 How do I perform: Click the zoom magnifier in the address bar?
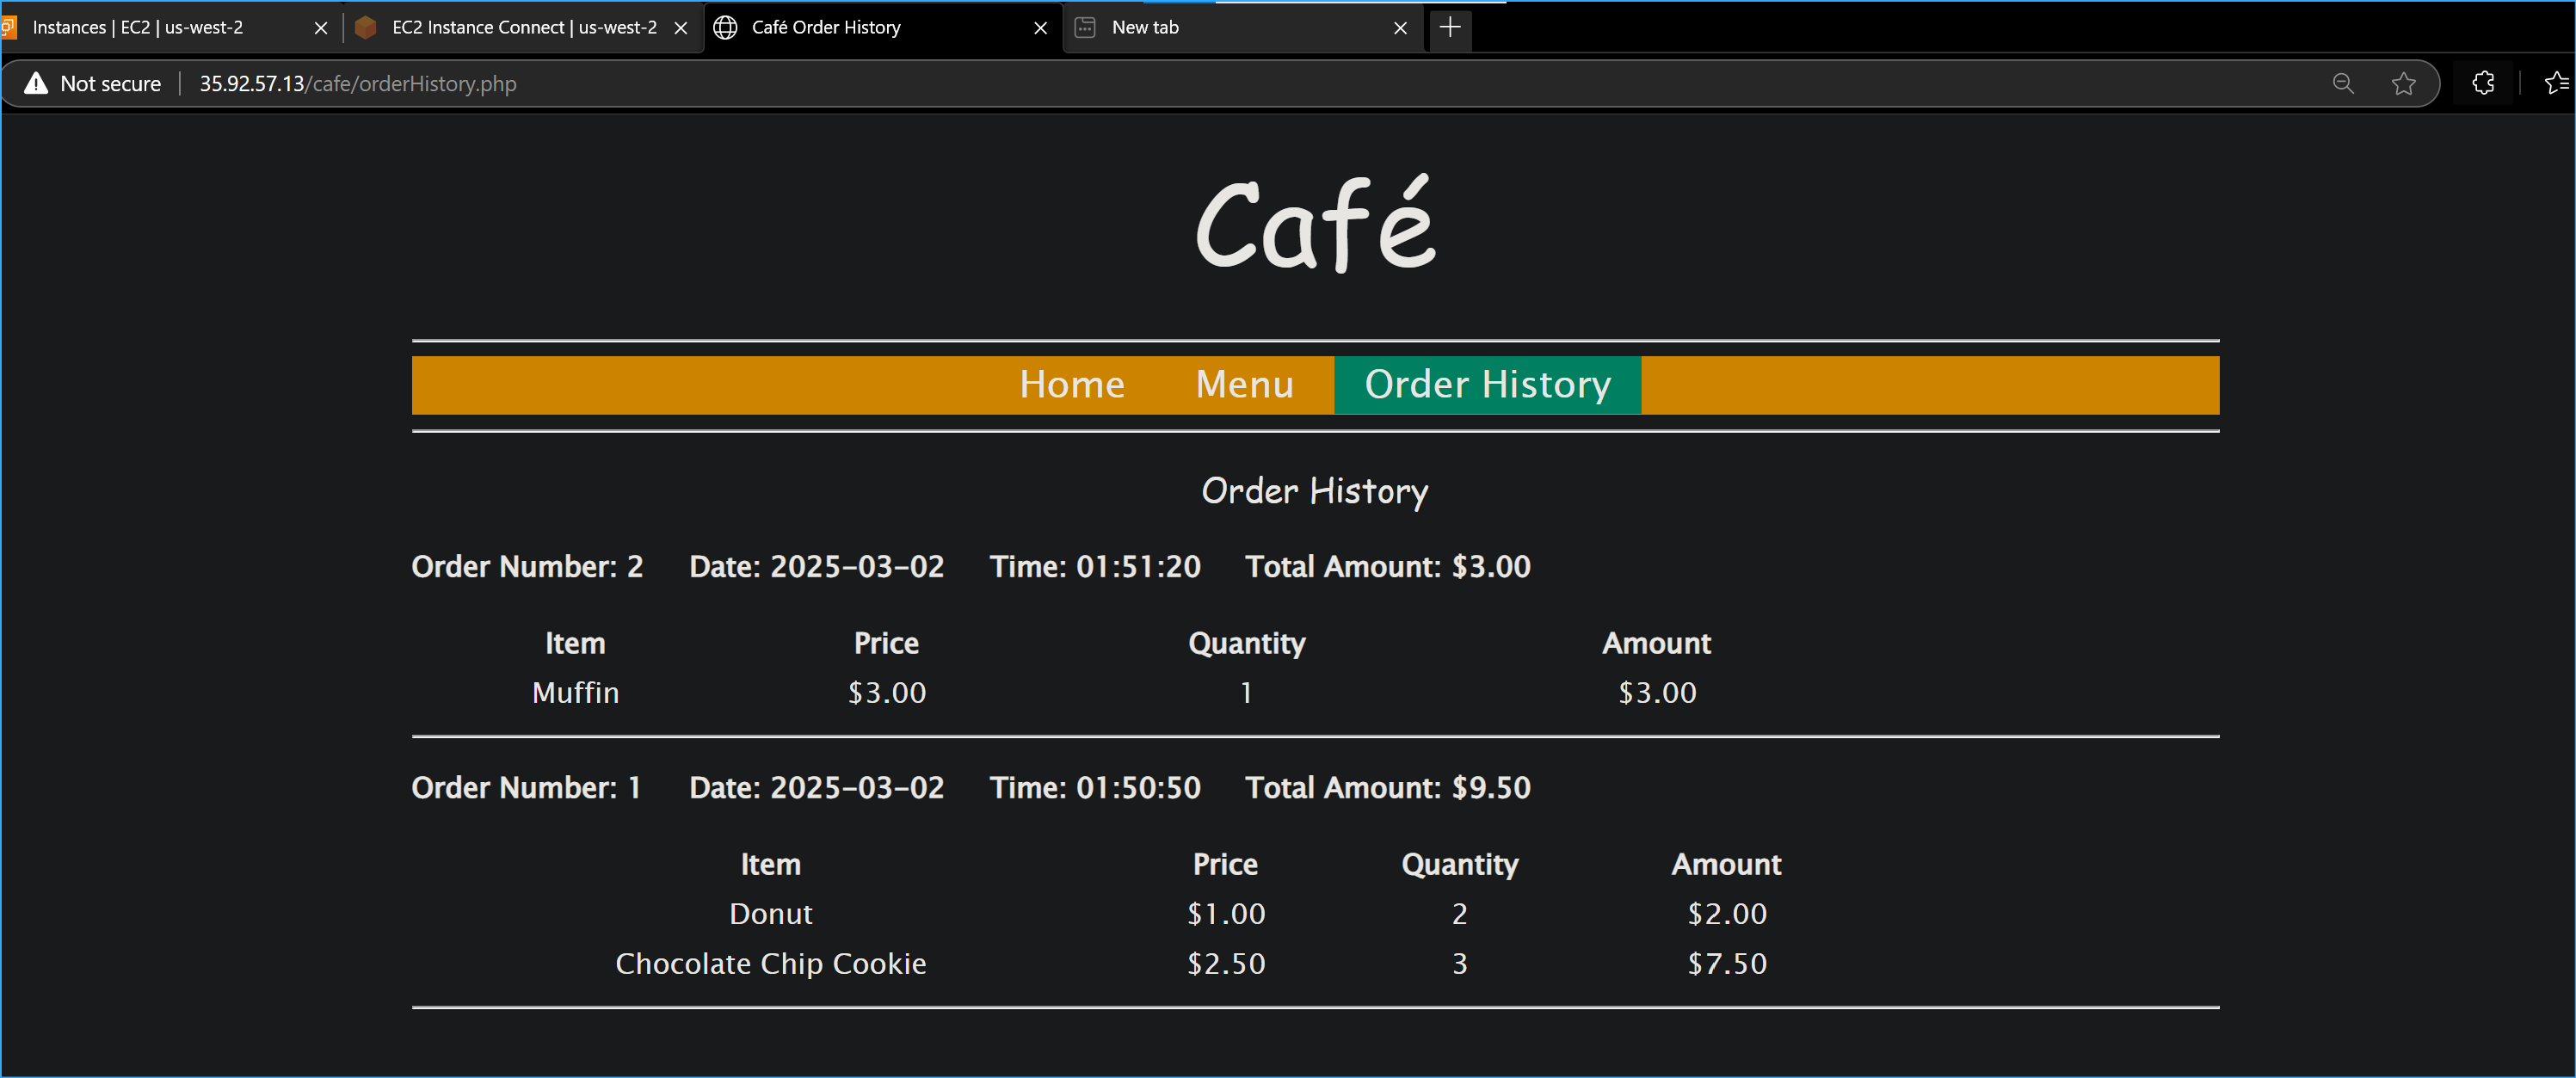(2343, 83)
